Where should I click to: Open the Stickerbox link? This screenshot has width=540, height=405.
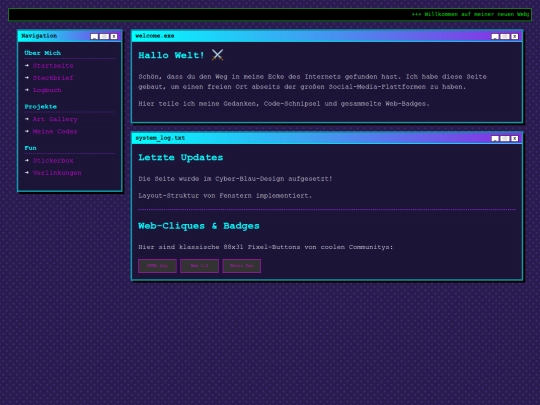tap(53, 160)
